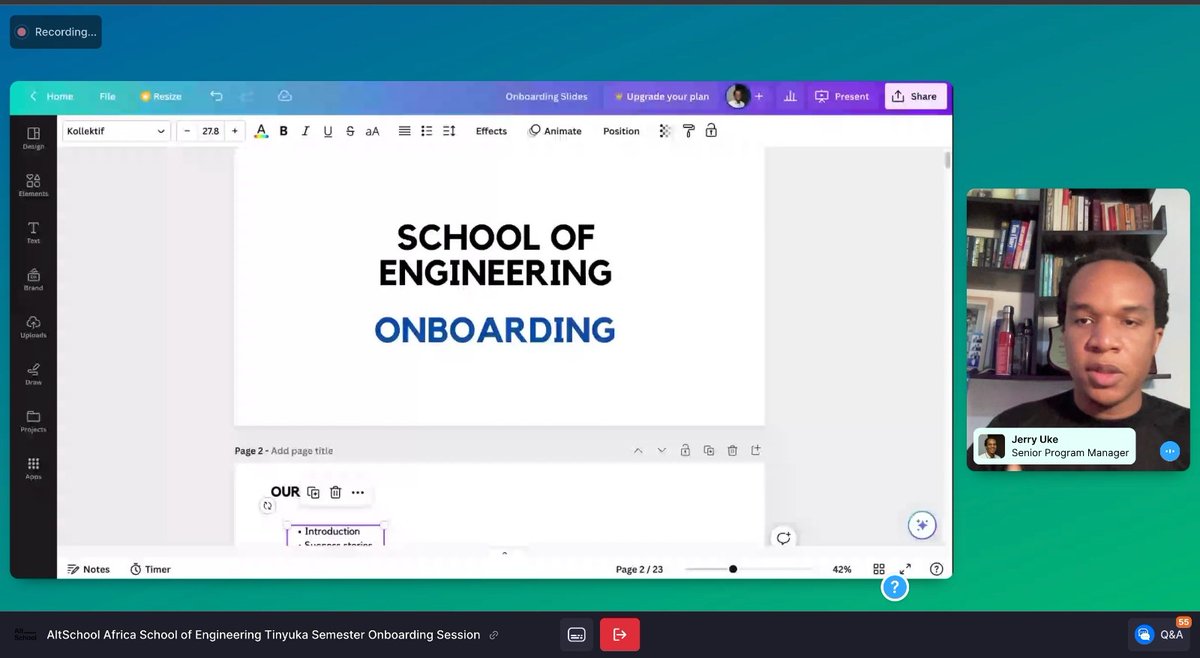This screenshot has height=658, width=1200.
Task: Open the 42% zoom level menu
Action: click(x=842, y=569)
